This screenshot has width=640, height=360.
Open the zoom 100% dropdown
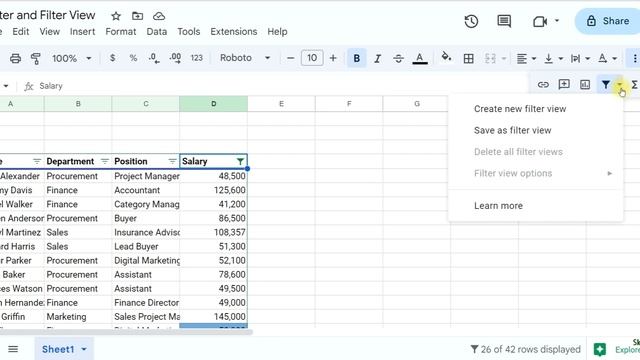point(71,58)
